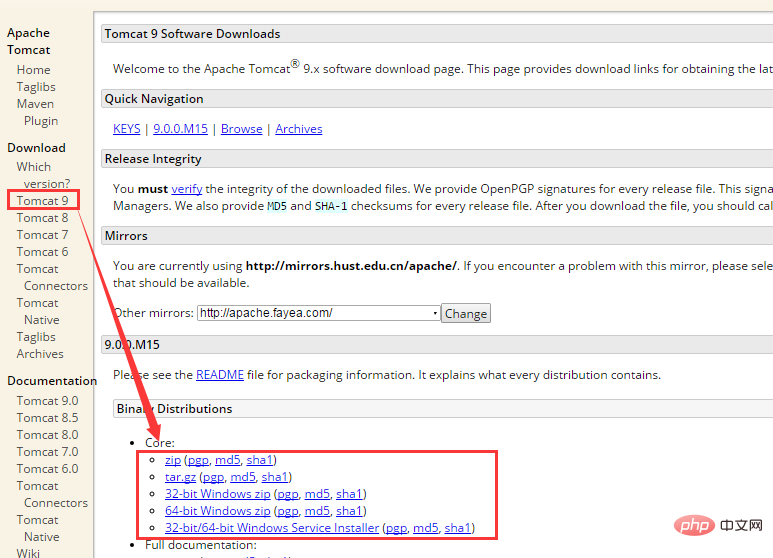Click the Browse quick navigation link

click(x=242, y=129)
